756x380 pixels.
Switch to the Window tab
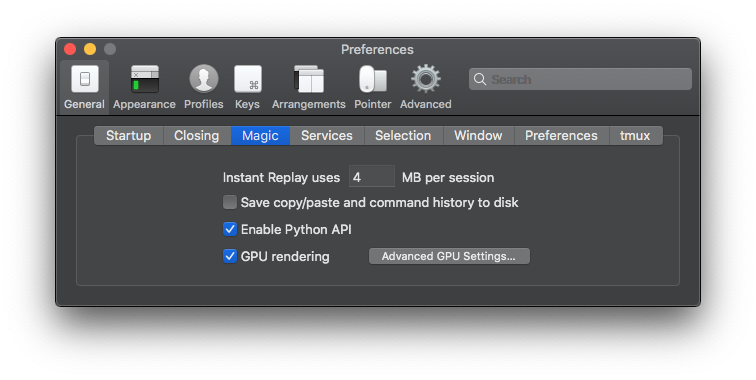tap(478, 136)
